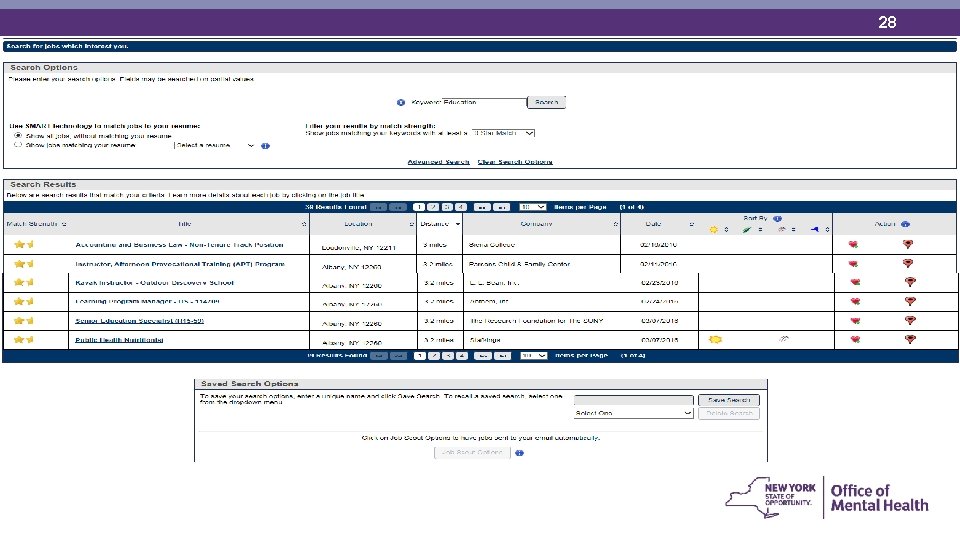Select Show all jobs without matching resume
Image resolution: width=960 pixels, height=540 pixels.
click(18, 135)
